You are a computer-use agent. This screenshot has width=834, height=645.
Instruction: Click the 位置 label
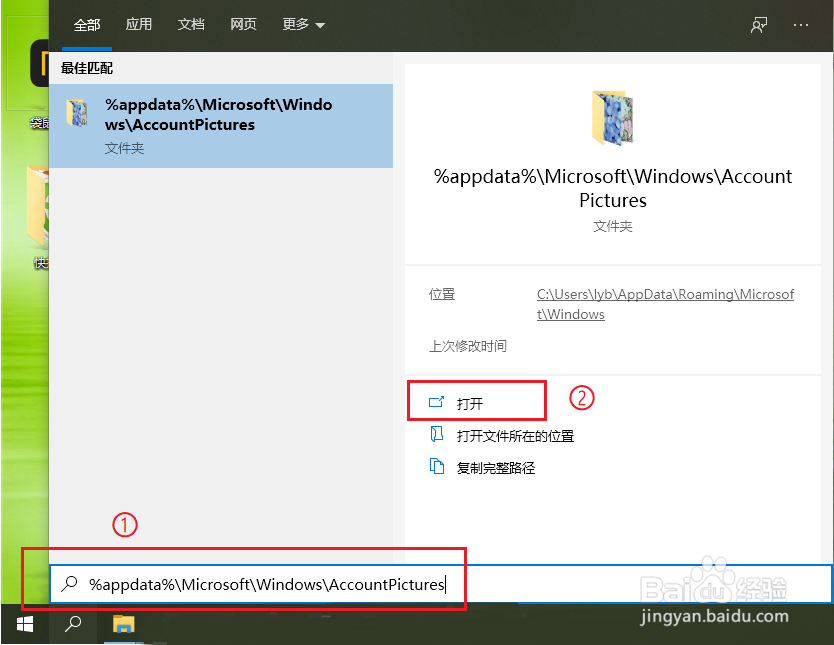point(442,294)
